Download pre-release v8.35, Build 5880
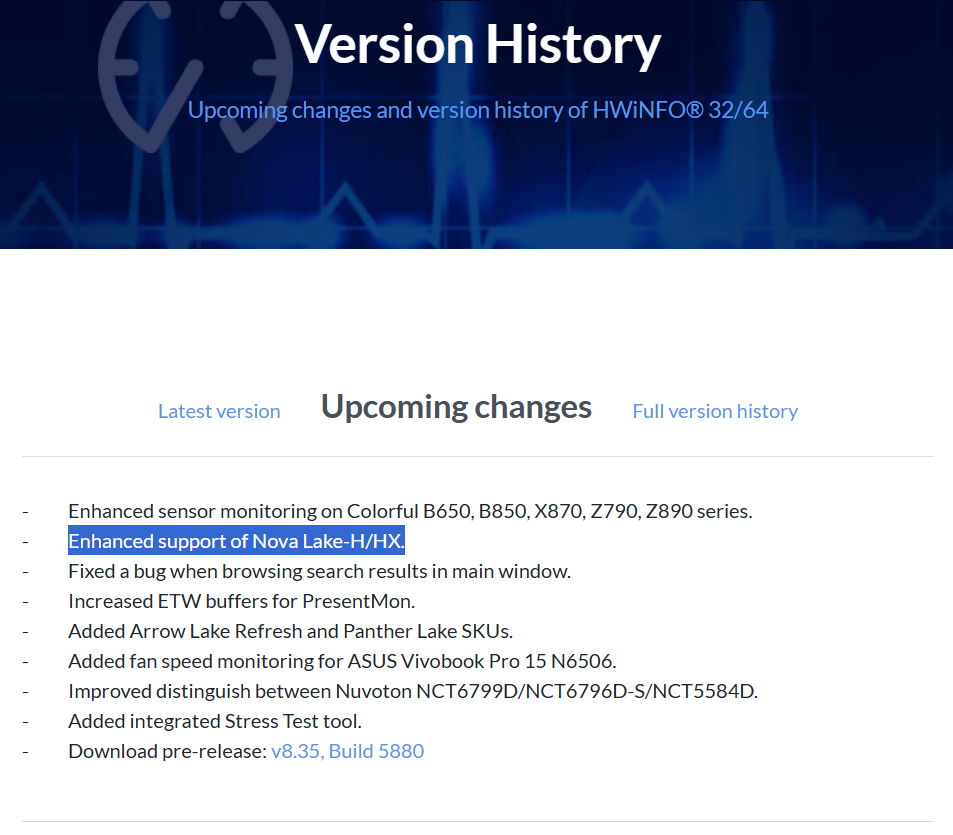 pos(347,751)
